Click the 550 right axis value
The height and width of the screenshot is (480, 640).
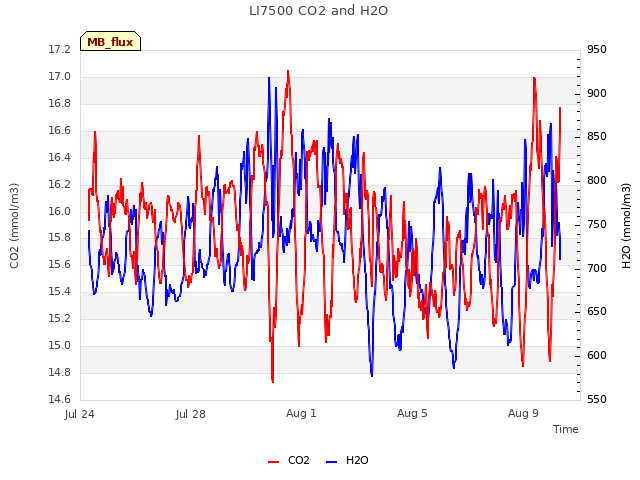(597, 399)
